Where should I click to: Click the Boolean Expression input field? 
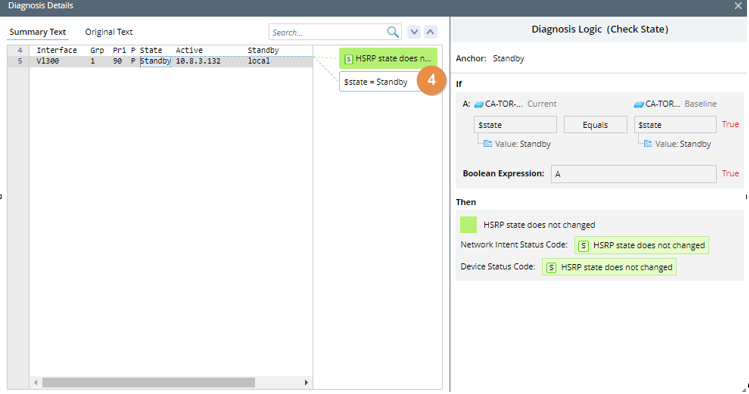pos(633,174)
